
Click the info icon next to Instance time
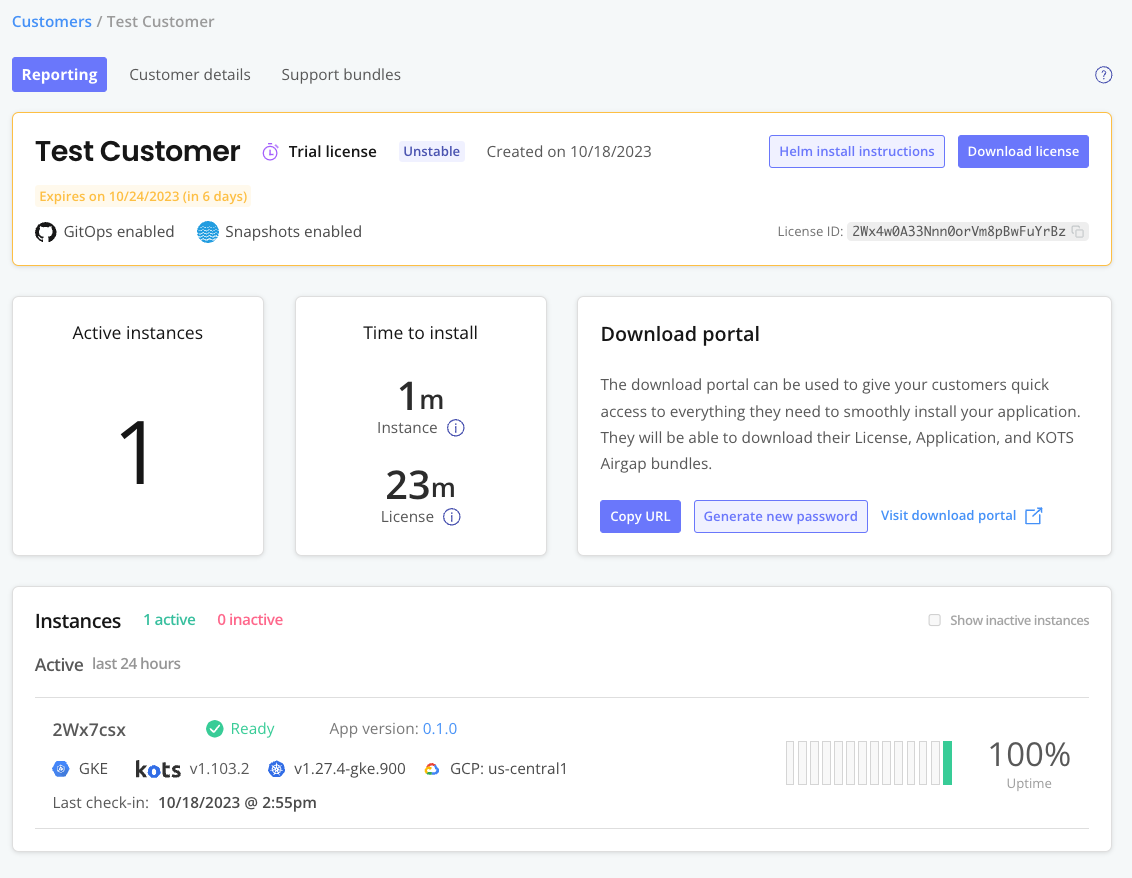pos(456,427)
